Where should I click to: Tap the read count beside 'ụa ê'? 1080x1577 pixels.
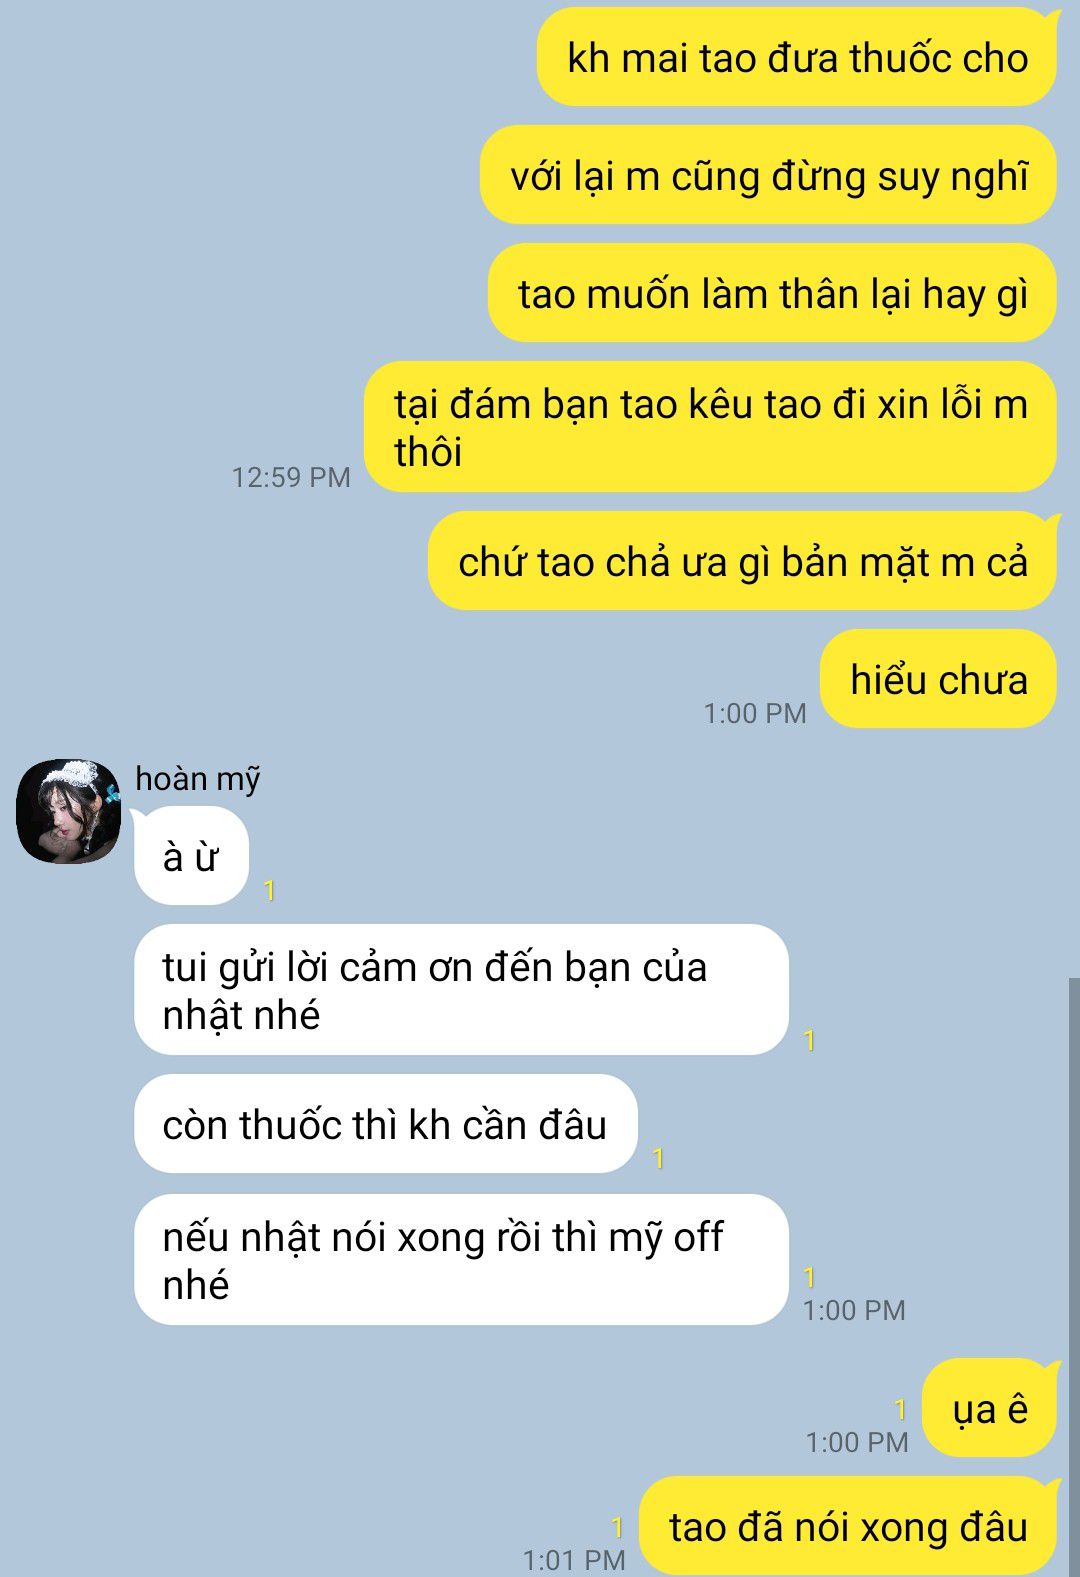900,1410
